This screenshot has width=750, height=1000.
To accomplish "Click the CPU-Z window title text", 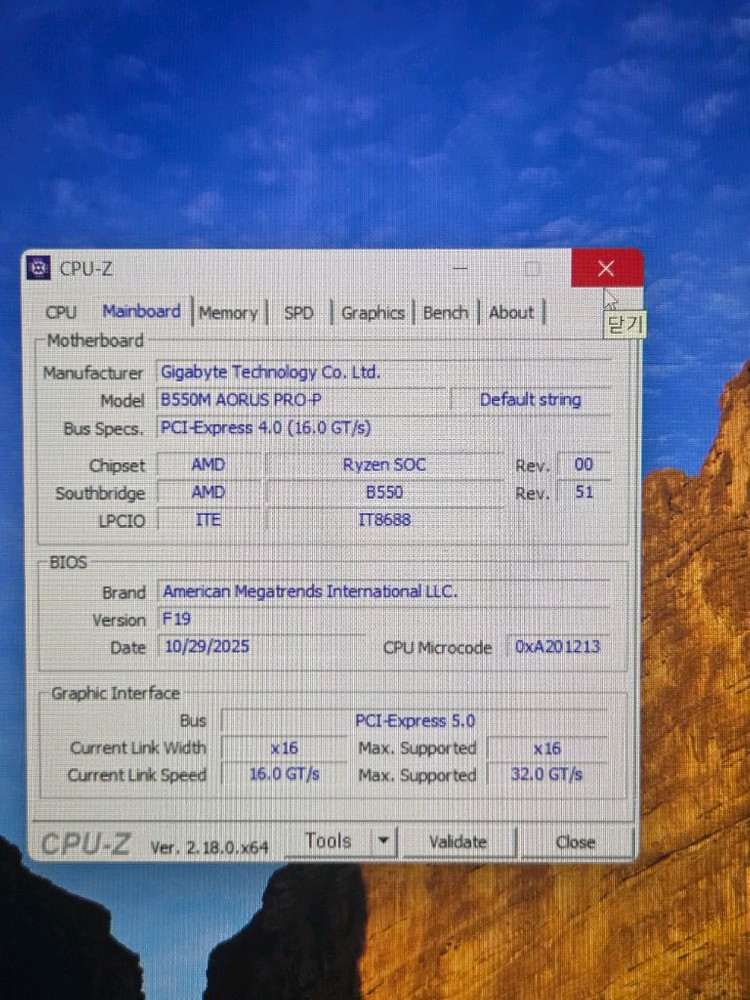I will point(86,269).
